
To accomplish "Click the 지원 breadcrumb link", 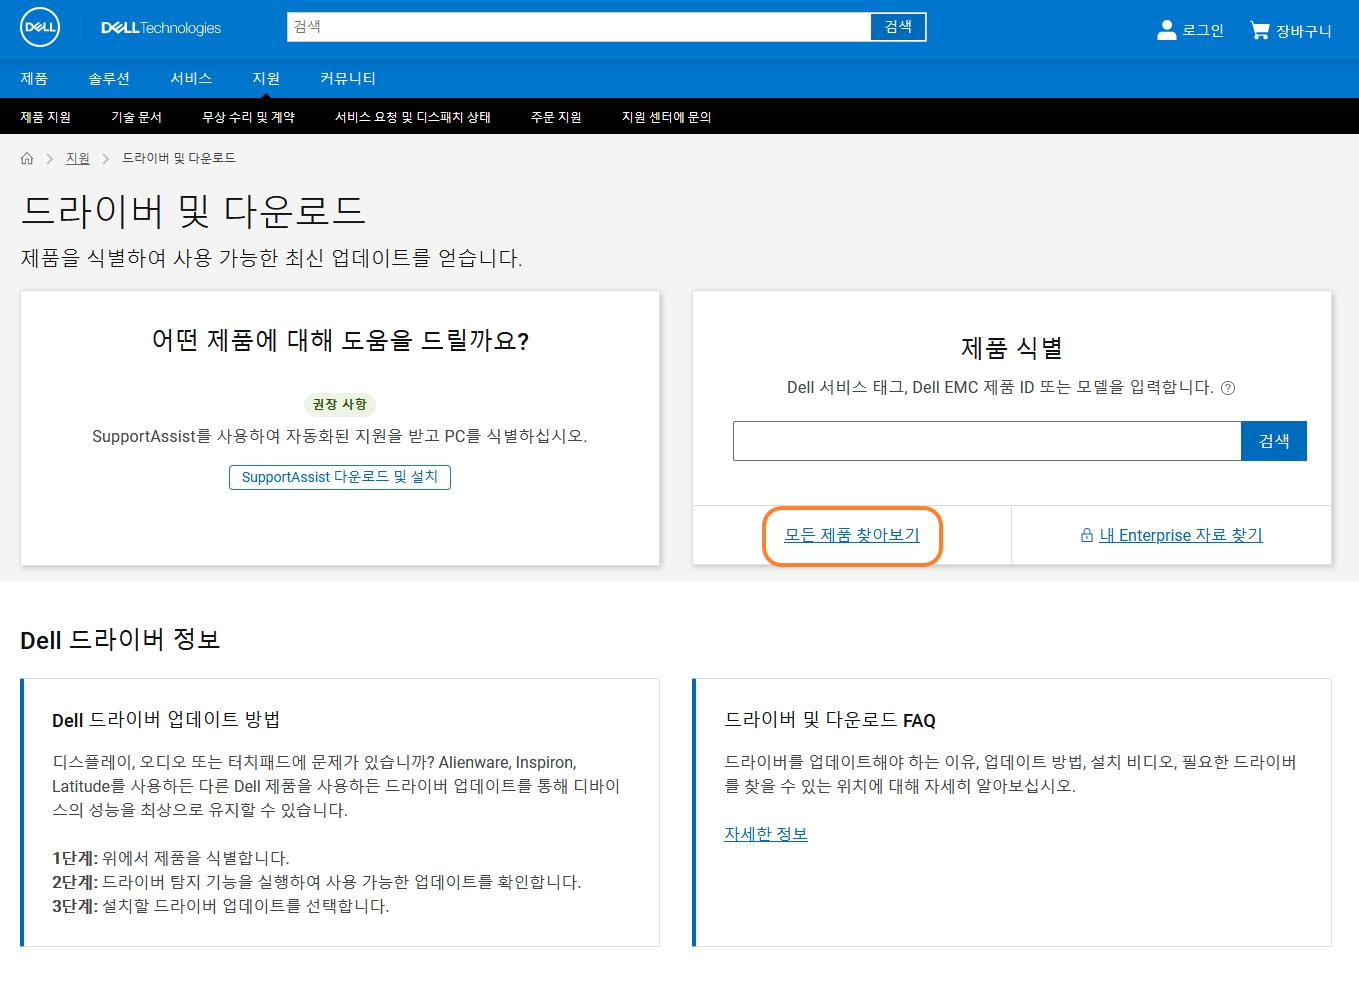I will point(77,157).
